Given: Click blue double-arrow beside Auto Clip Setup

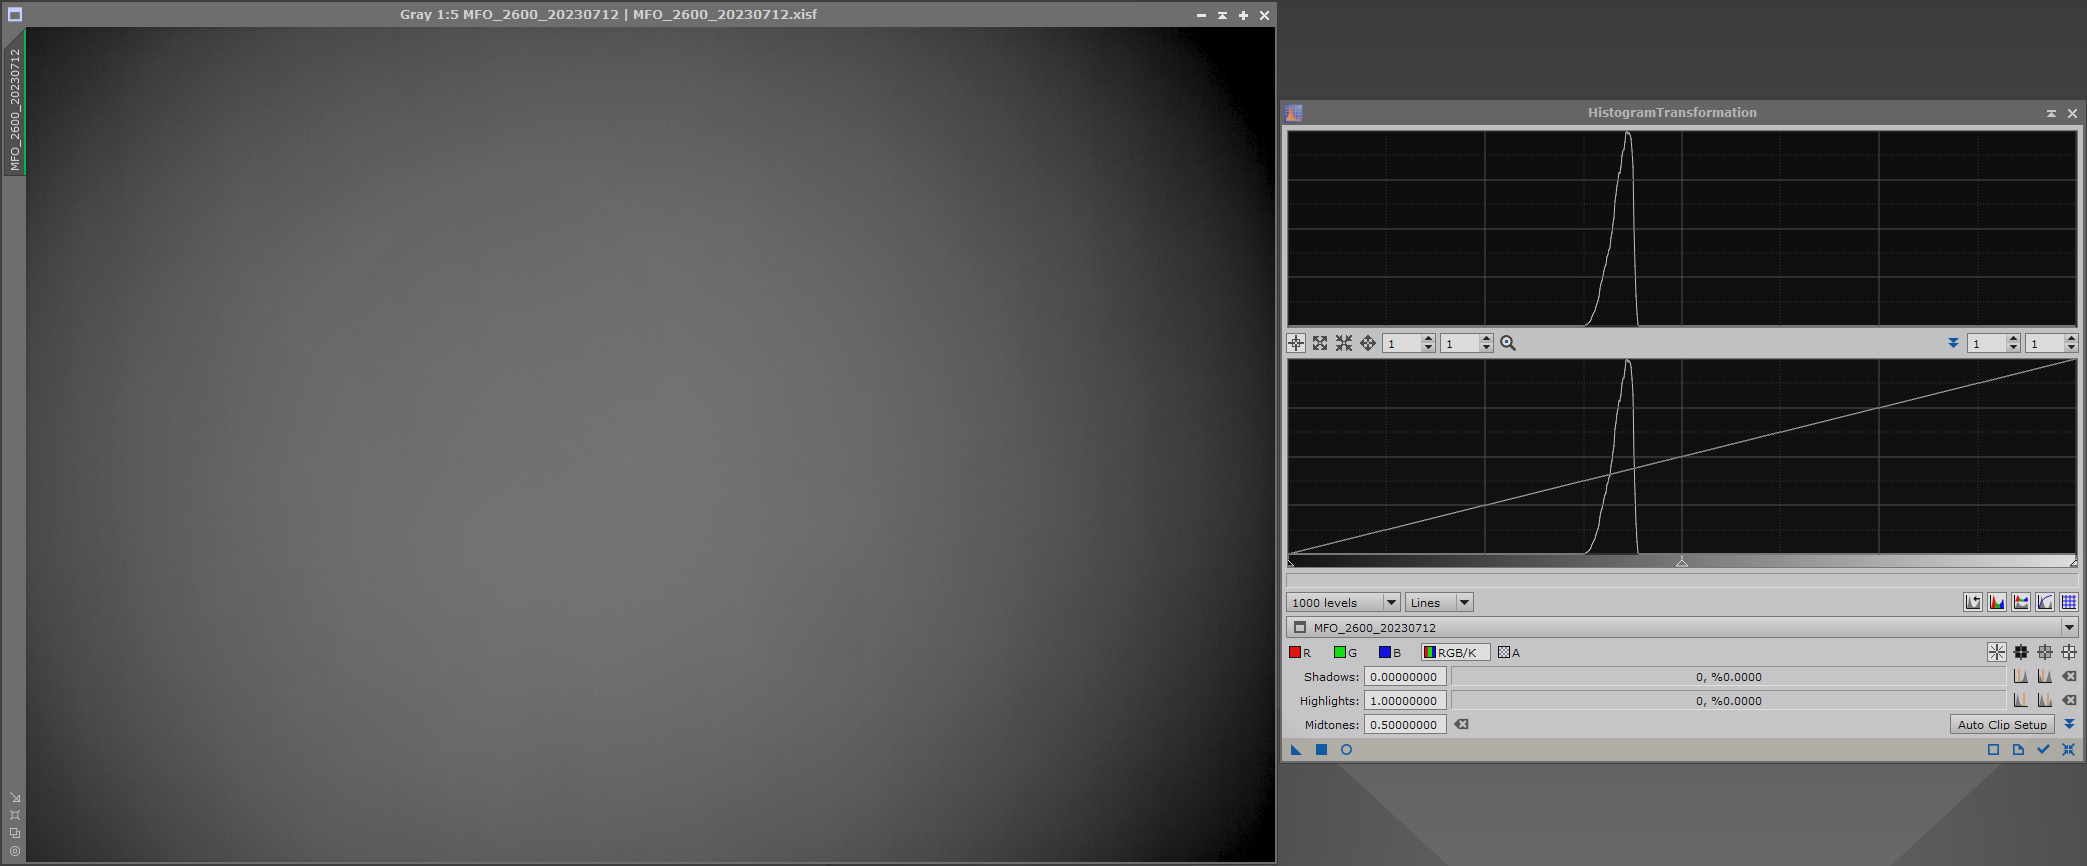Looking at the screenshot, I should (x=2069, y=724).
